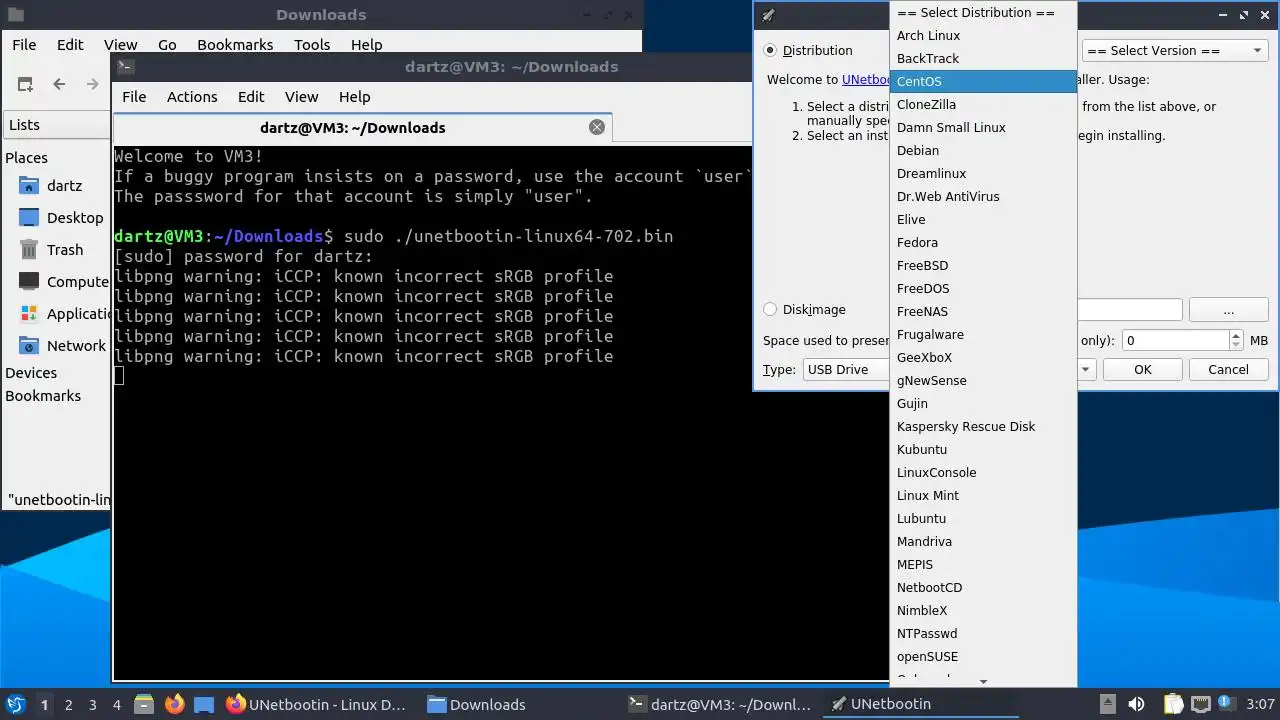Open clipboard manager tray icon
This screenshot has width=1280, height=720.
pos(1173,704)
